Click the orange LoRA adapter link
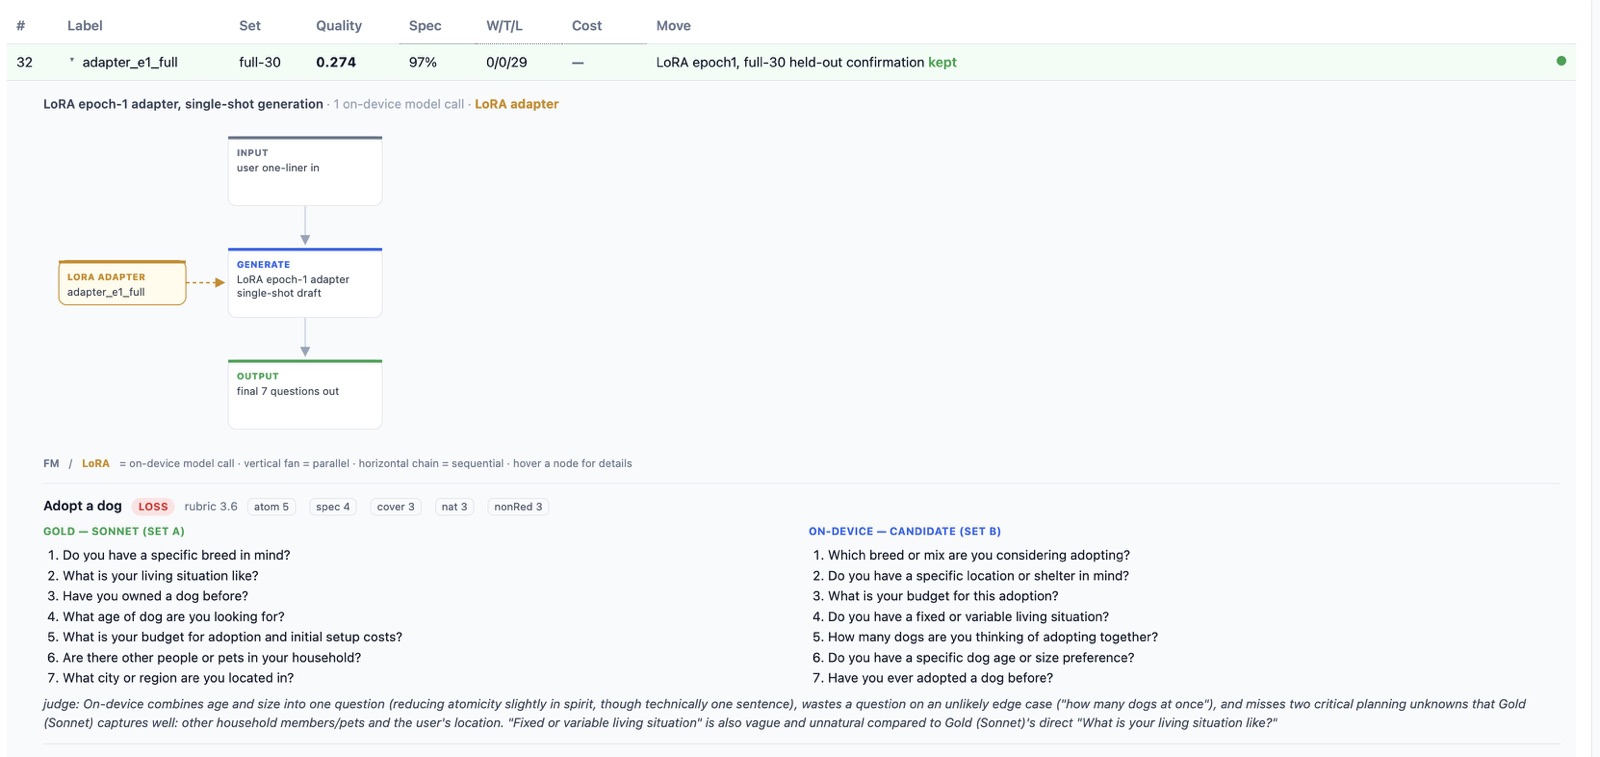 pos(516,104)
